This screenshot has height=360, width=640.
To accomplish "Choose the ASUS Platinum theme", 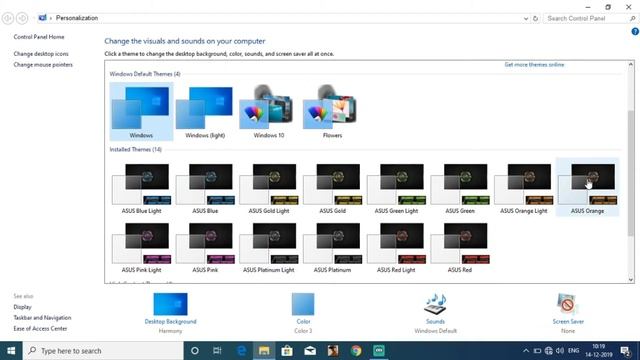I will 332,247.
